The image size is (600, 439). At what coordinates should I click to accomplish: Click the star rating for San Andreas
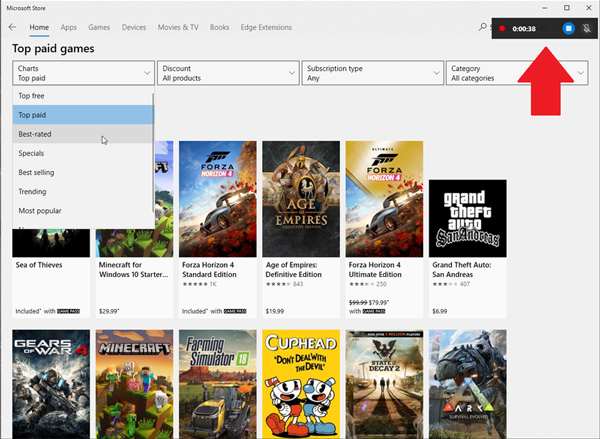click(445, 284)
